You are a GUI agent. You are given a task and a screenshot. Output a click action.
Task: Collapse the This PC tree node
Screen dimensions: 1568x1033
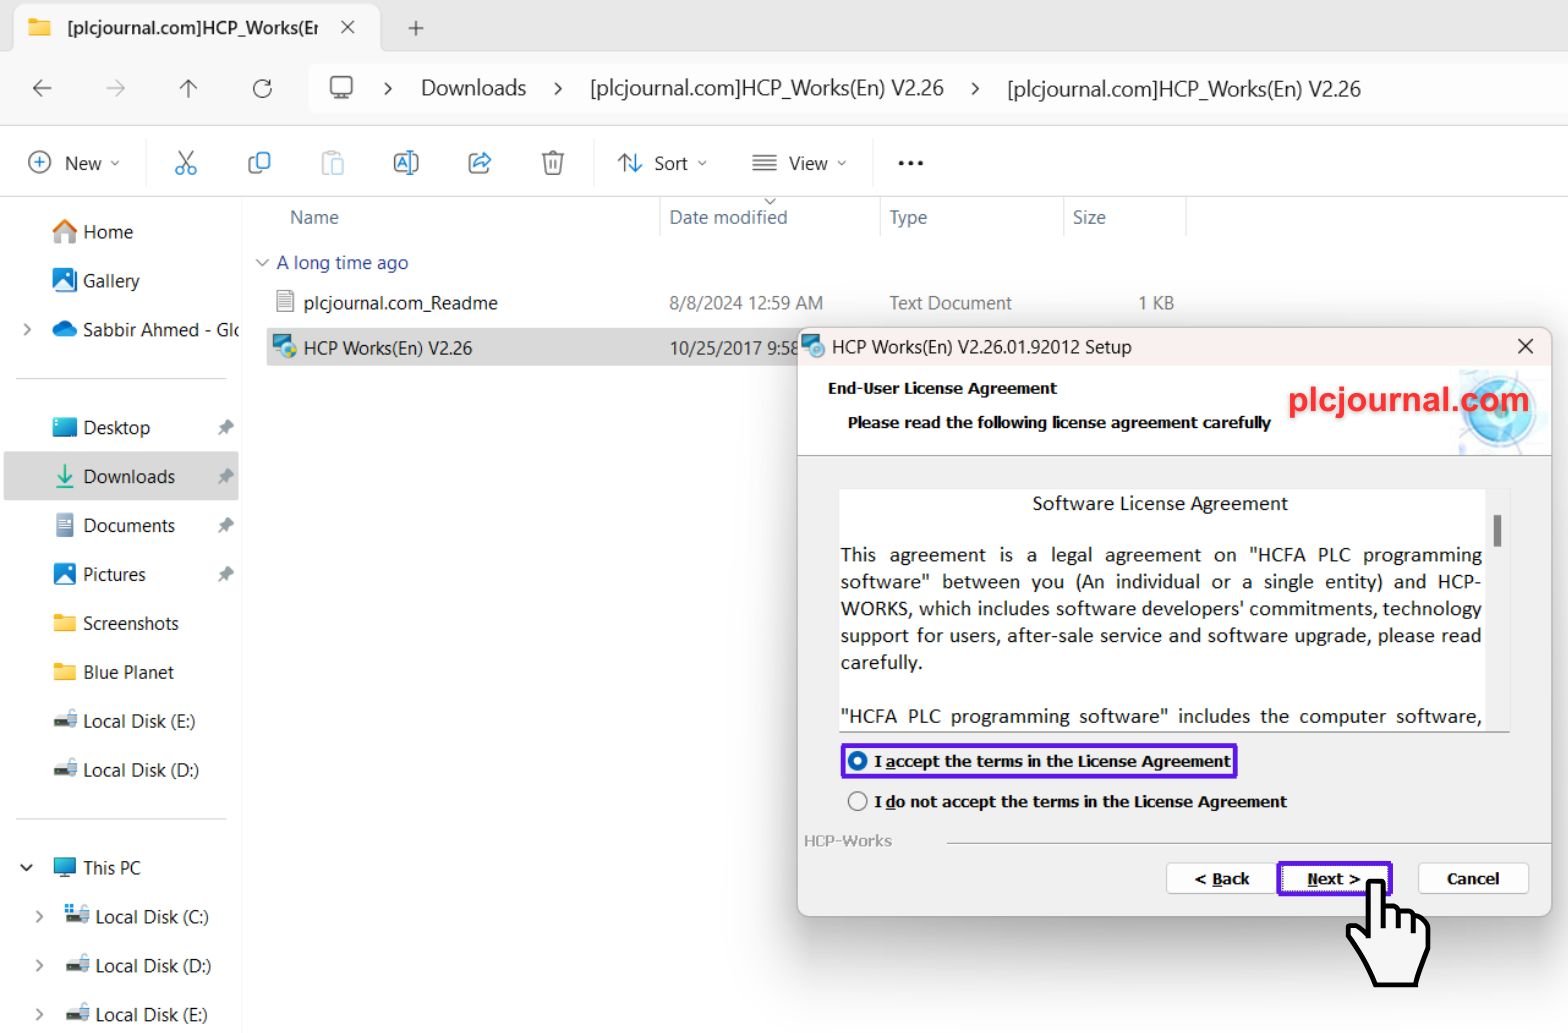tap(27, 868)
